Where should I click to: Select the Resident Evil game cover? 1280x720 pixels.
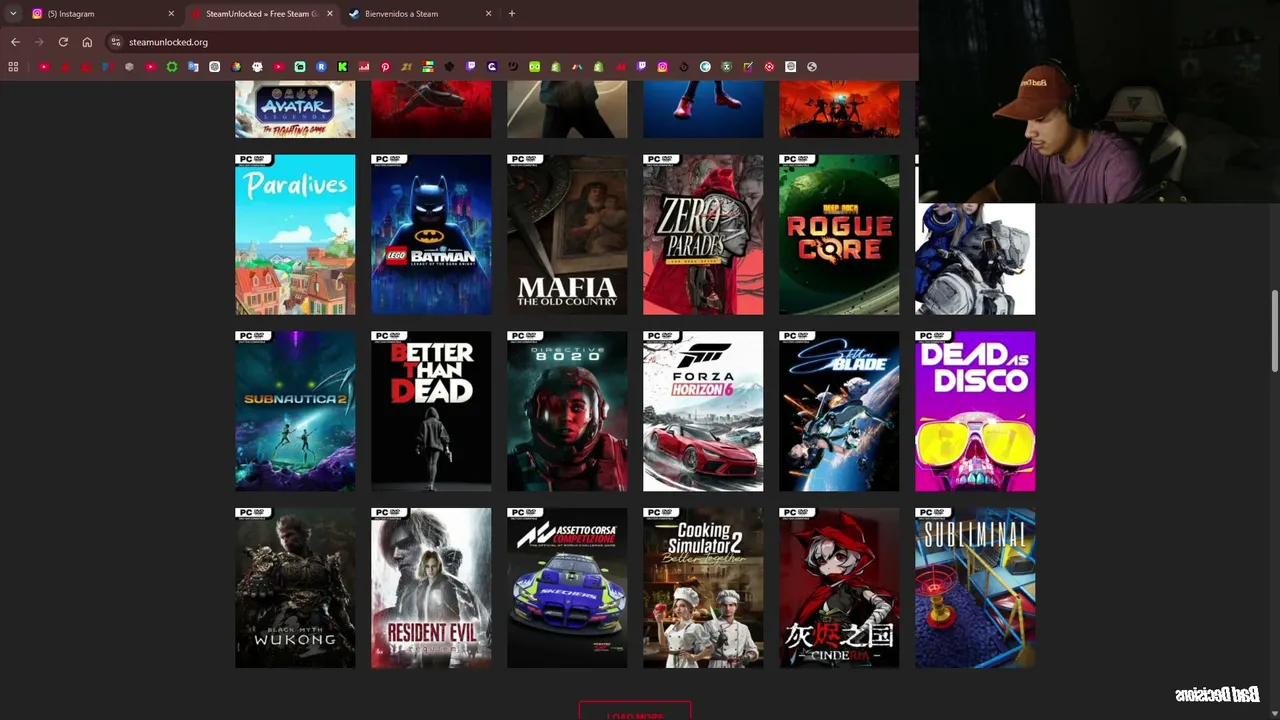point(431,588)
